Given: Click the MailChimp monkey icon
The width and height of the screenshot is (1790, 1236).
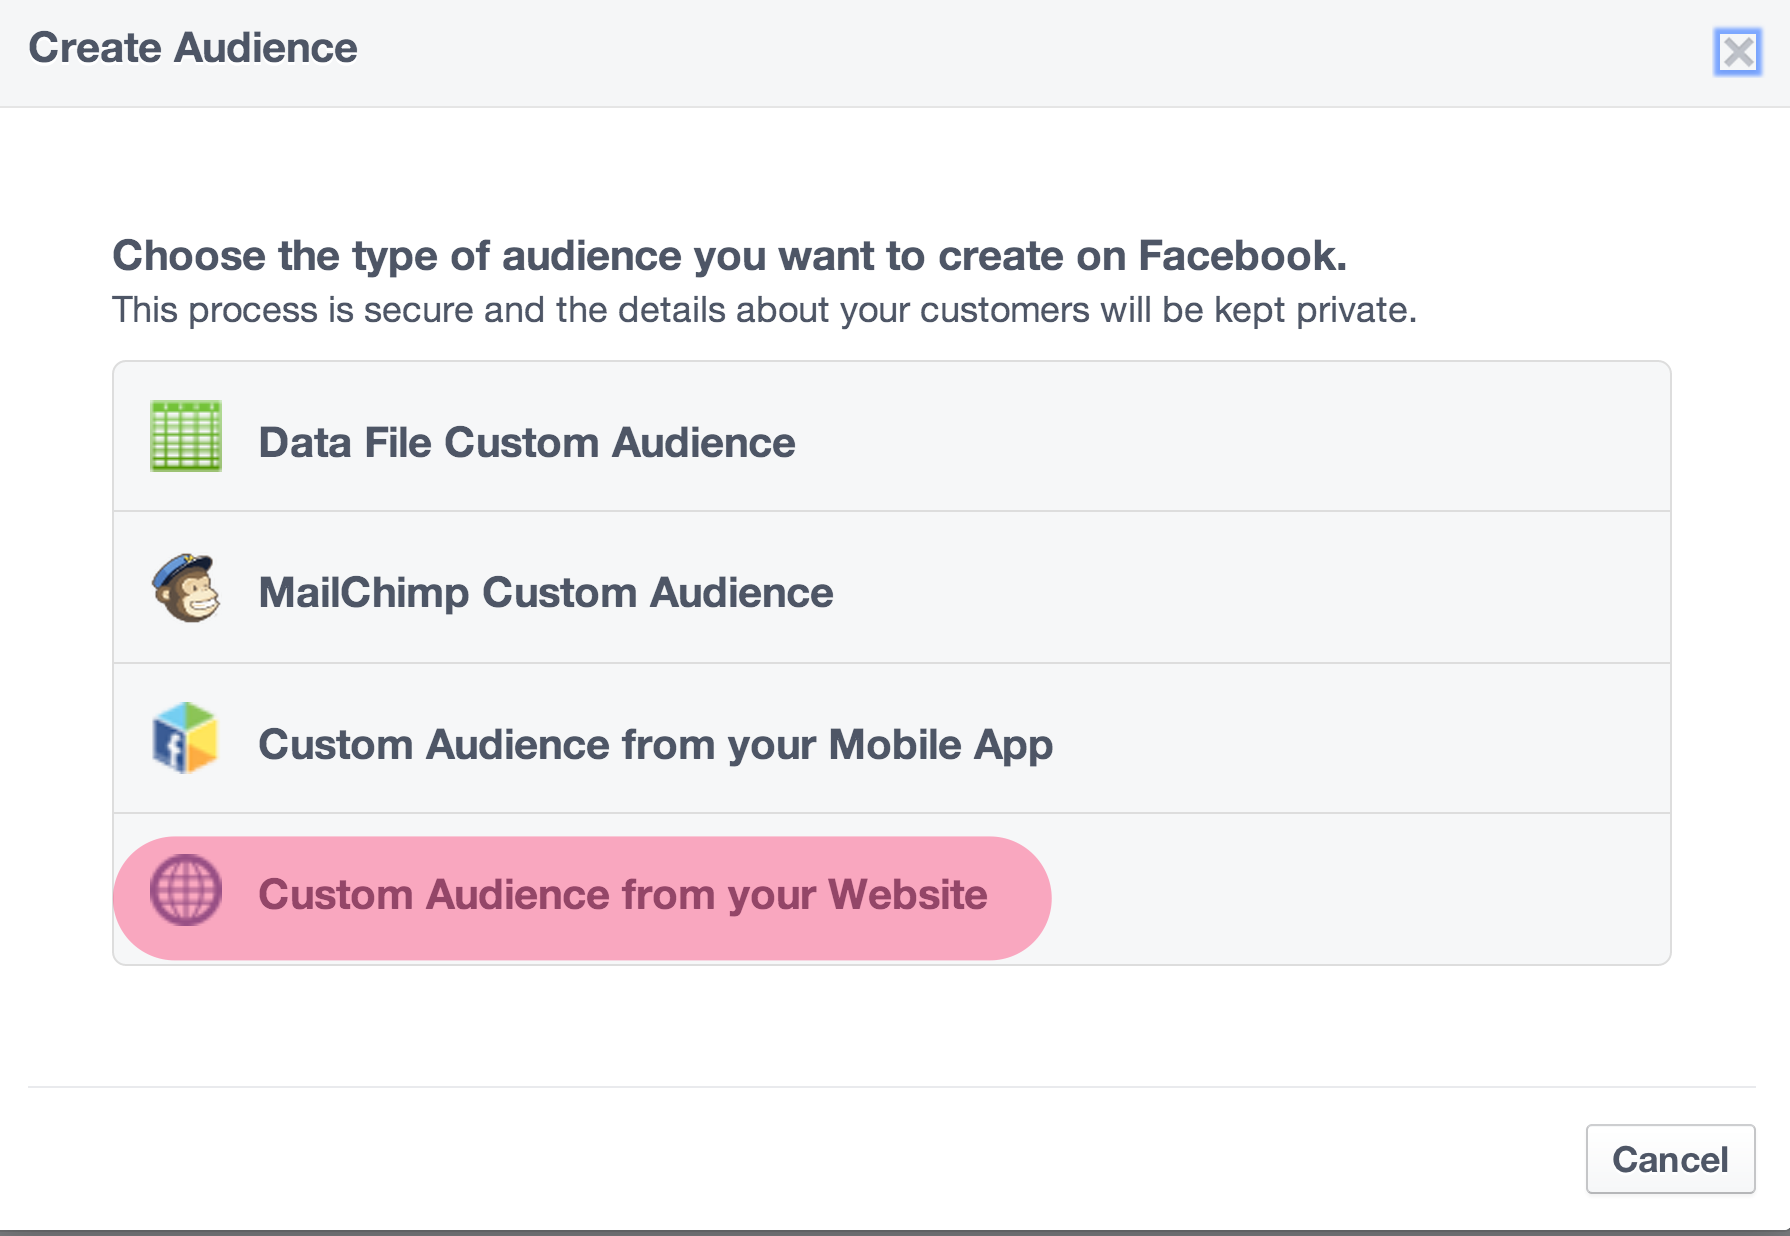Looking at the screenshot, I should coord(188,590).
